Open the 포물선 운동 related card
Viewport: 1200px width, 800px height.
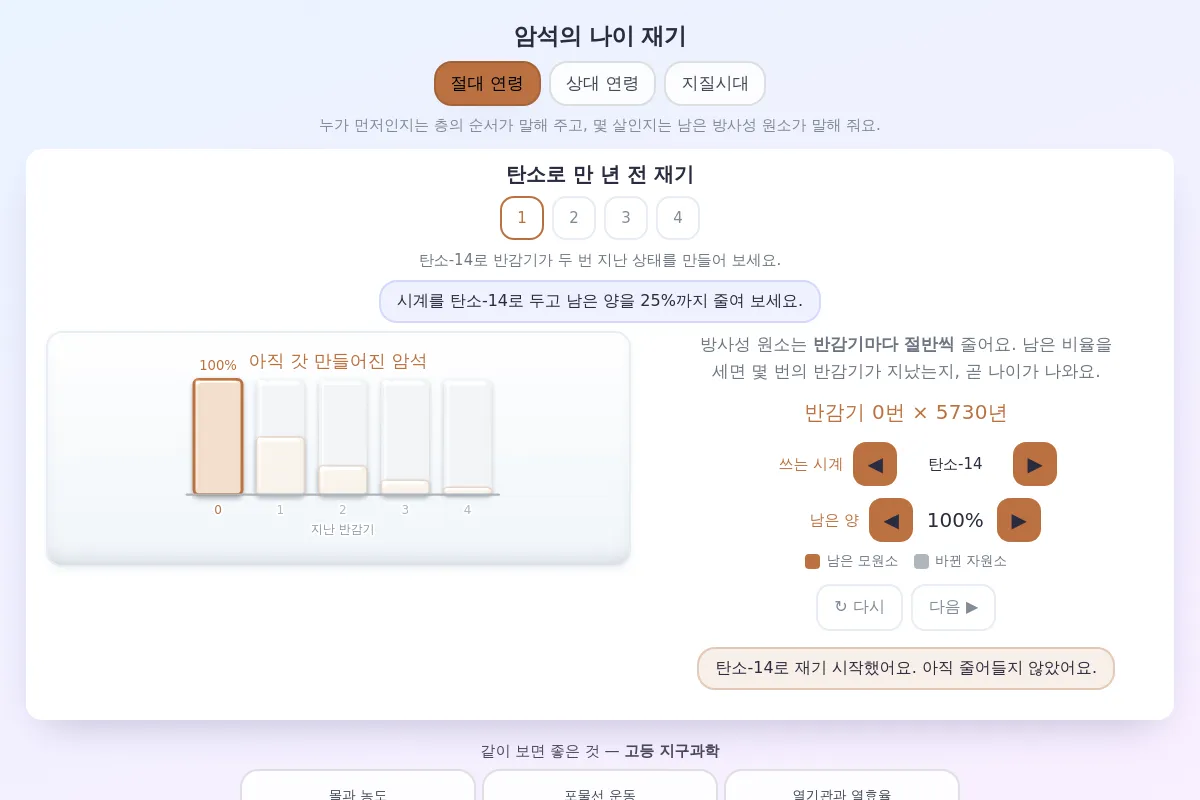tap(600, 787)
